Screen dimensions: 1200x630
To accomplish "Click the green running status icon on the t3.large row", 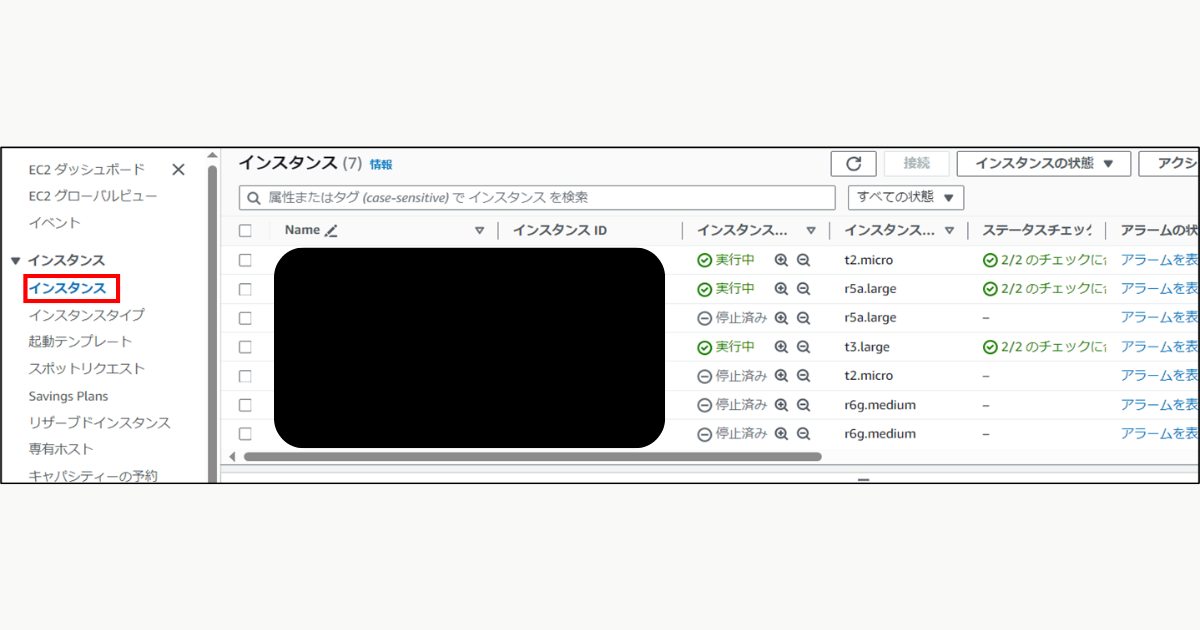I will pos(704,346).
